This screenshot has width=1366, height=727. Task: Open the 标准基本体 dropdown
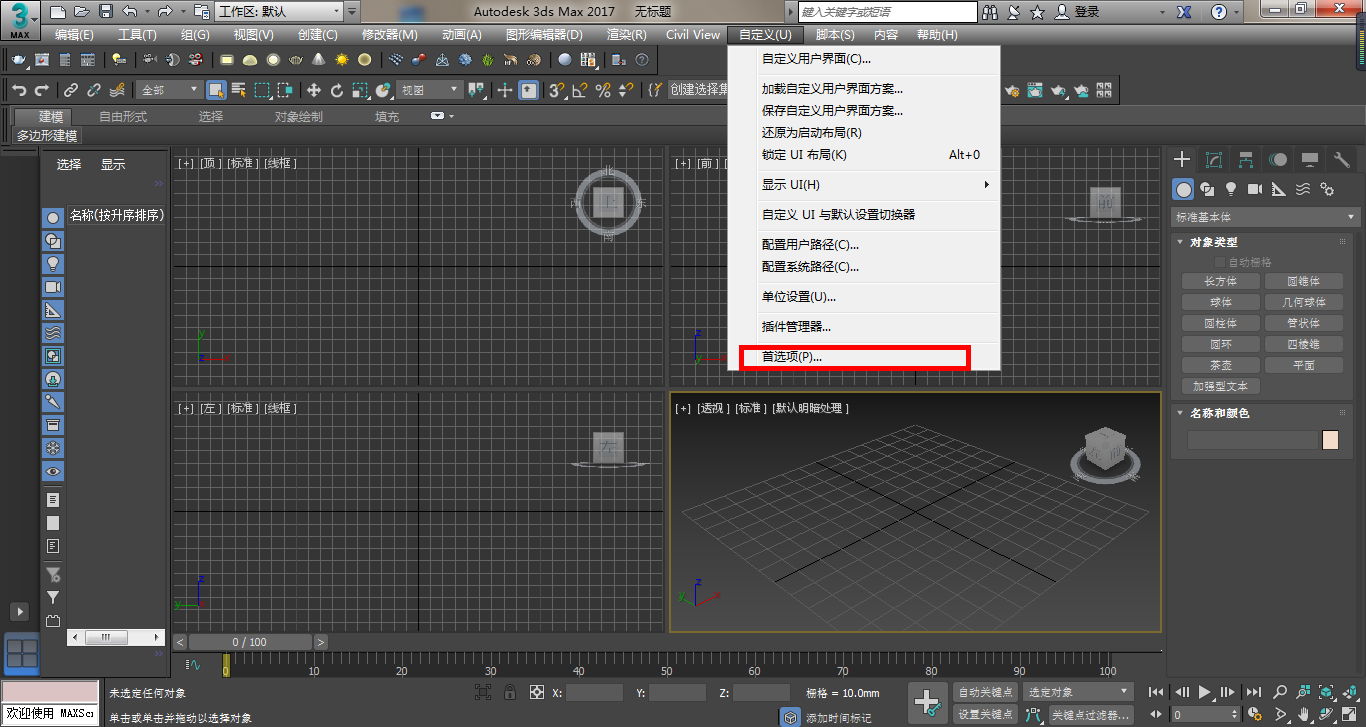click(1265, 217)
